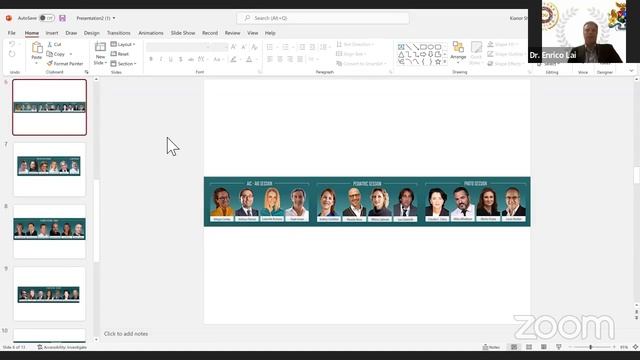The height and width of the screenshot is (360, 640).
Task: Click the Undo icon
Action: [12, 44]
